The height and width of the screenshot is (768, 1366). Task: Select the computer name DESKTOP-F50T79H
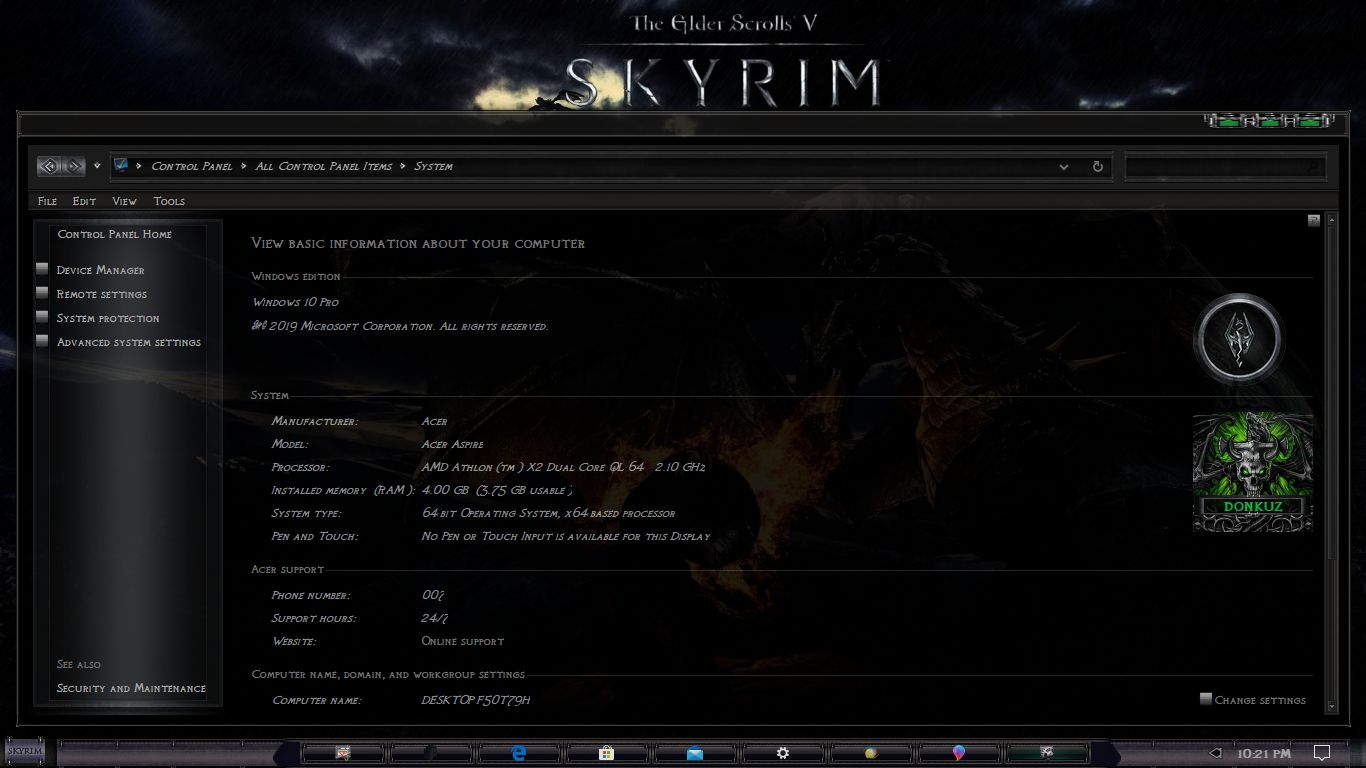(476, 700)
